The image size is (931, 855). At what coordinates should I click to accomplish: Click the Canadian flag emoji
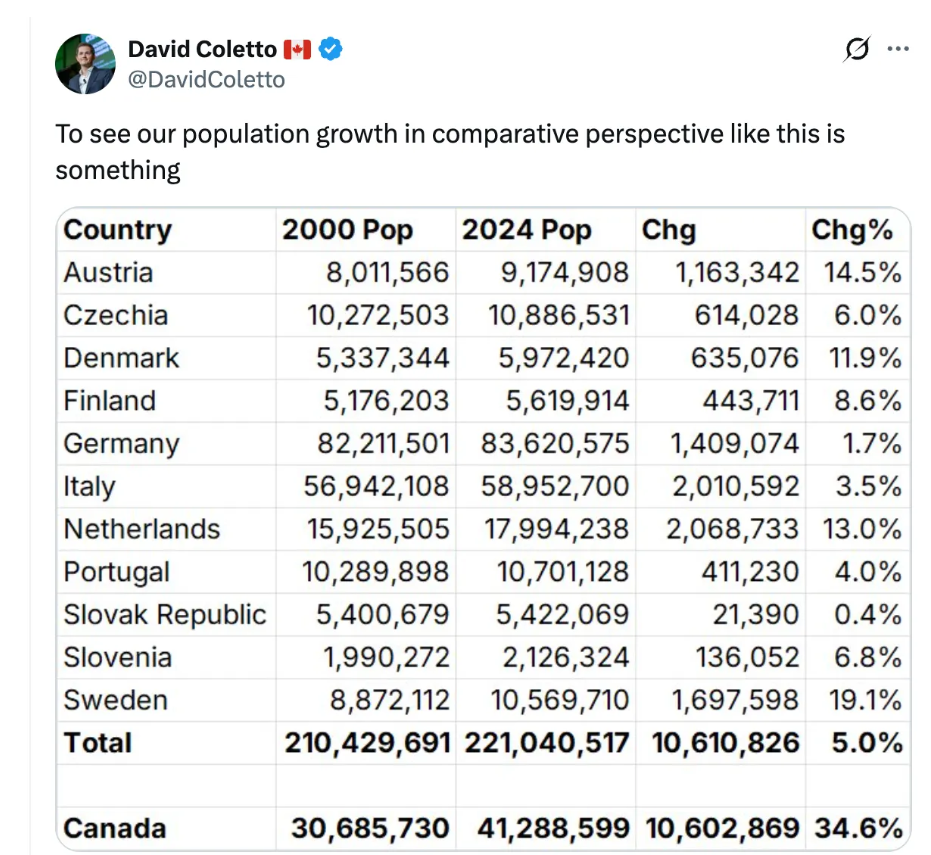[x=297, y=49]
